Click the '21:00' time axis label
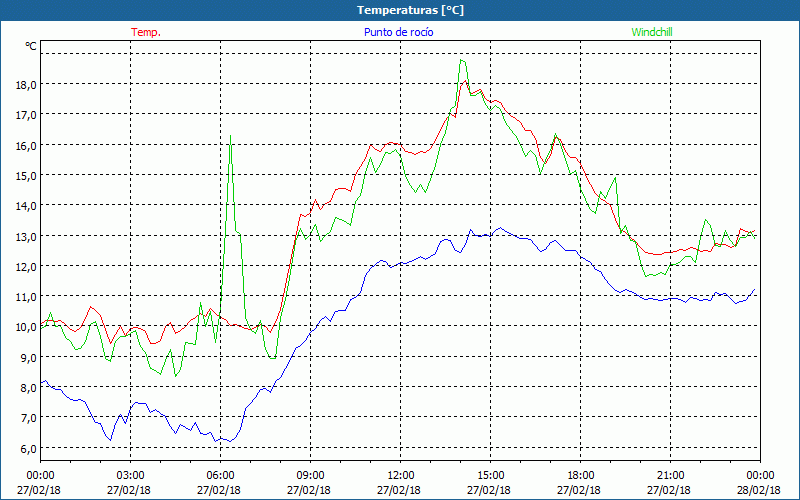 (670, 476)
